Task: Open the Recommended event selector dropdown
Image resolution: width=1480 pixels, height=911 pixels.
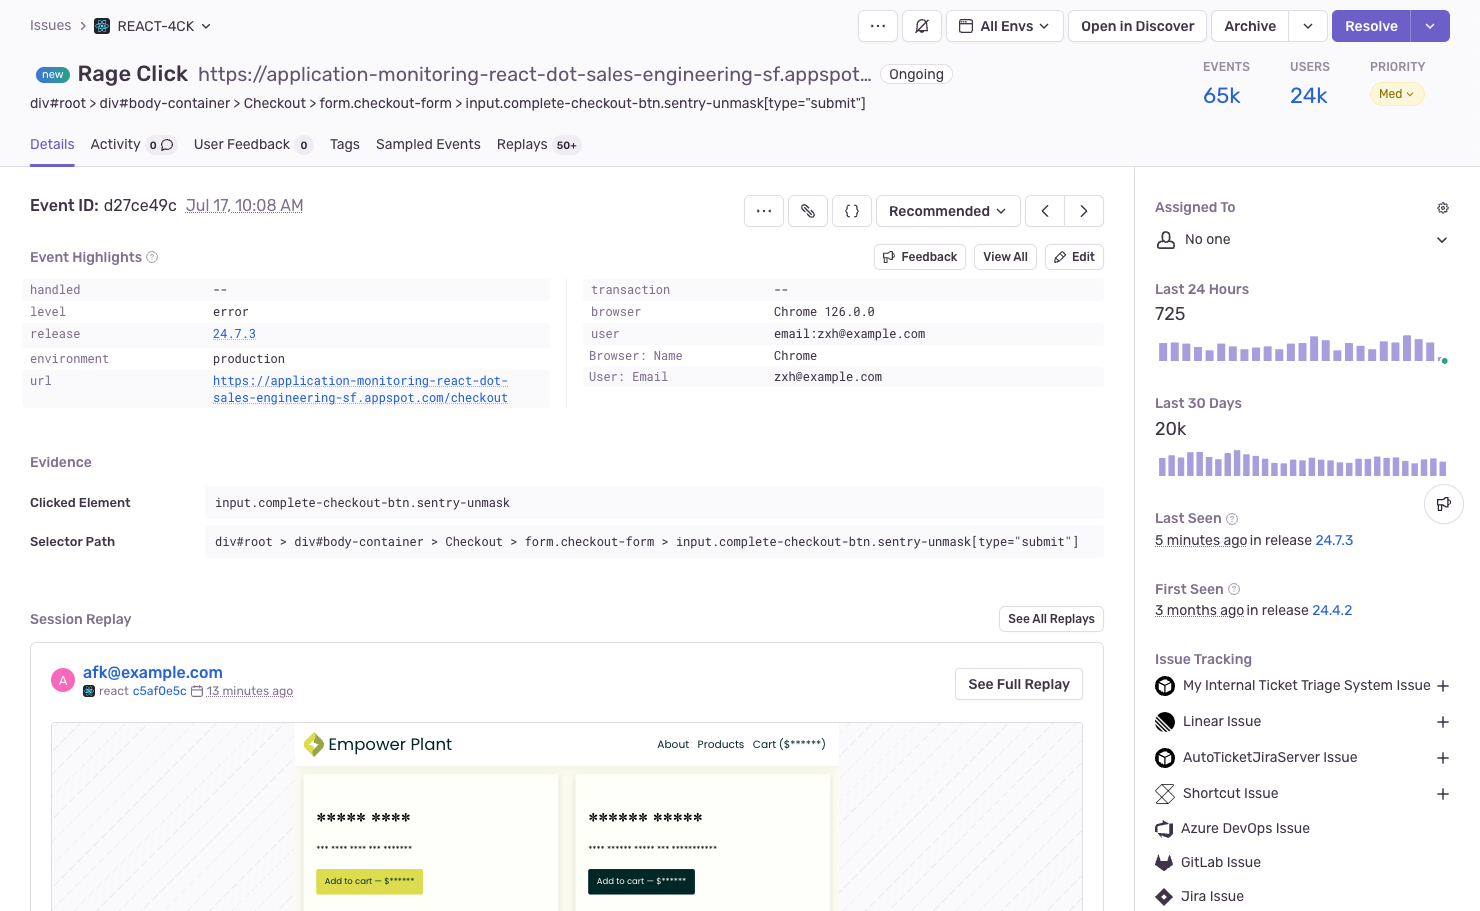Action: pyautogui.click(x=947, y=211)
